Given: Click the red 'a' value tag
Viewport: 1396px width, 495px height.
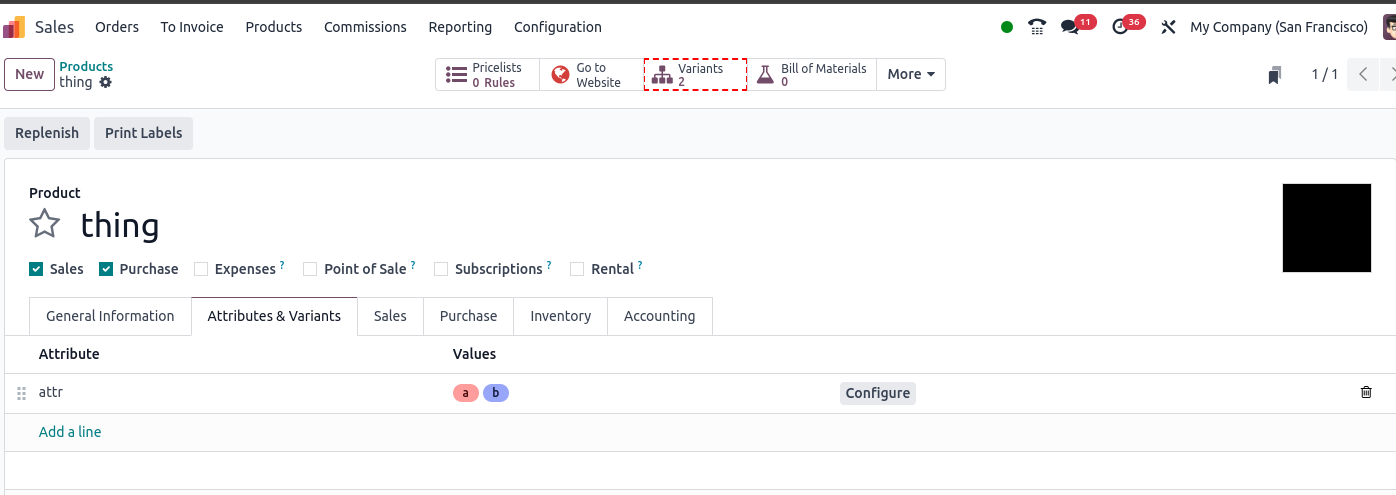Looking at the screenshot, I should click(466, 393).
